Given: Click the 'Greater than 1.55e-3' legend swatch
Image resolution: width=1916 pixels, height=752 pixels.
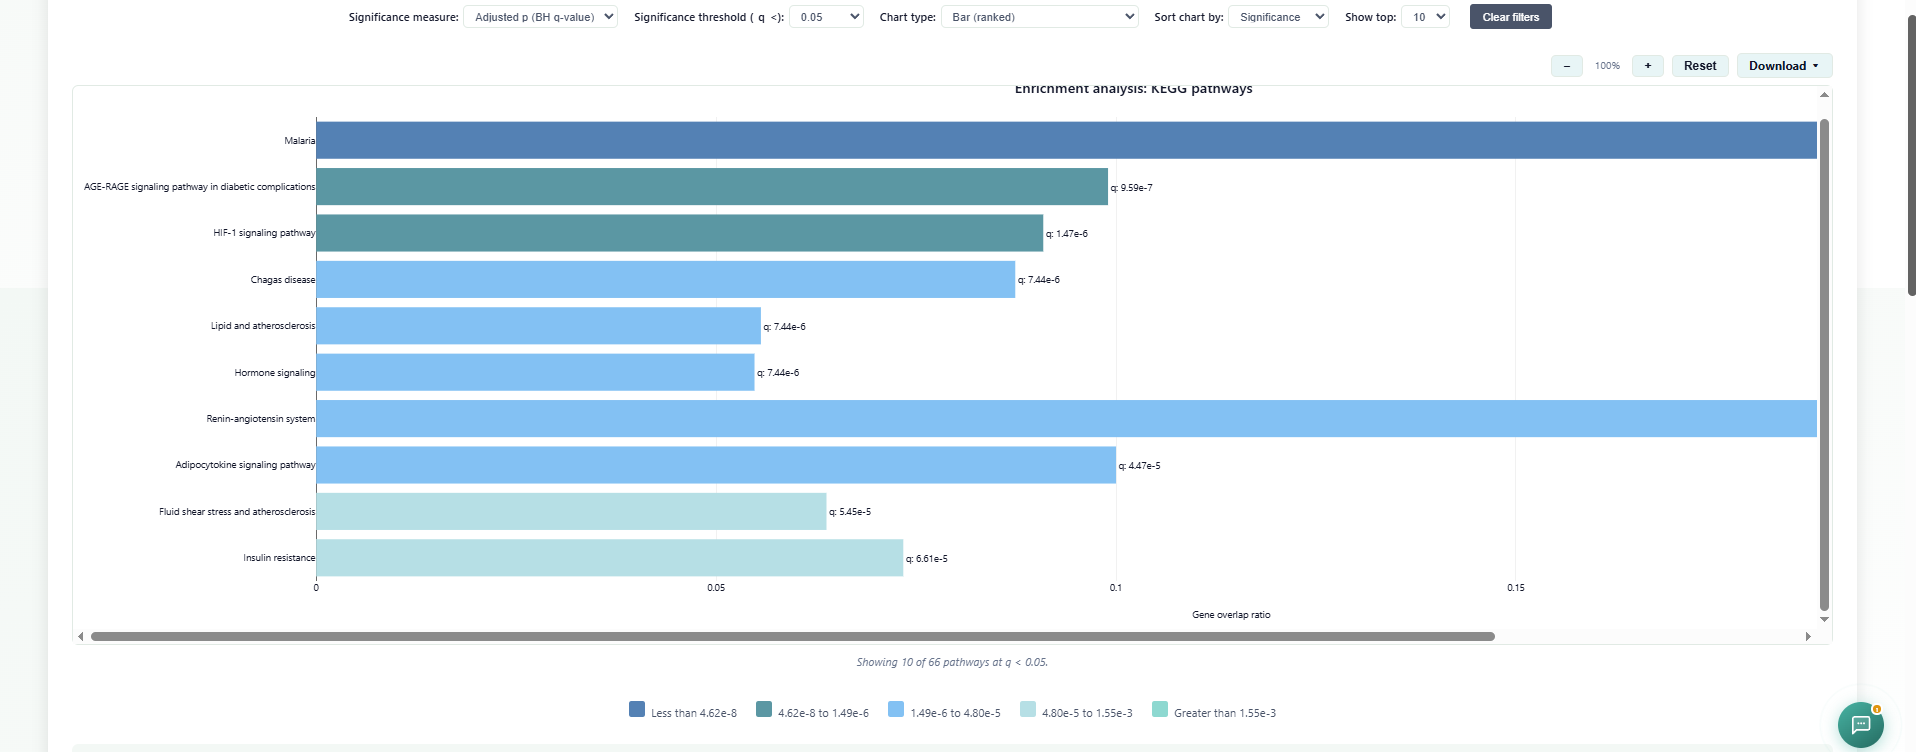Looking at the screenshot, I should (1160, 709).
